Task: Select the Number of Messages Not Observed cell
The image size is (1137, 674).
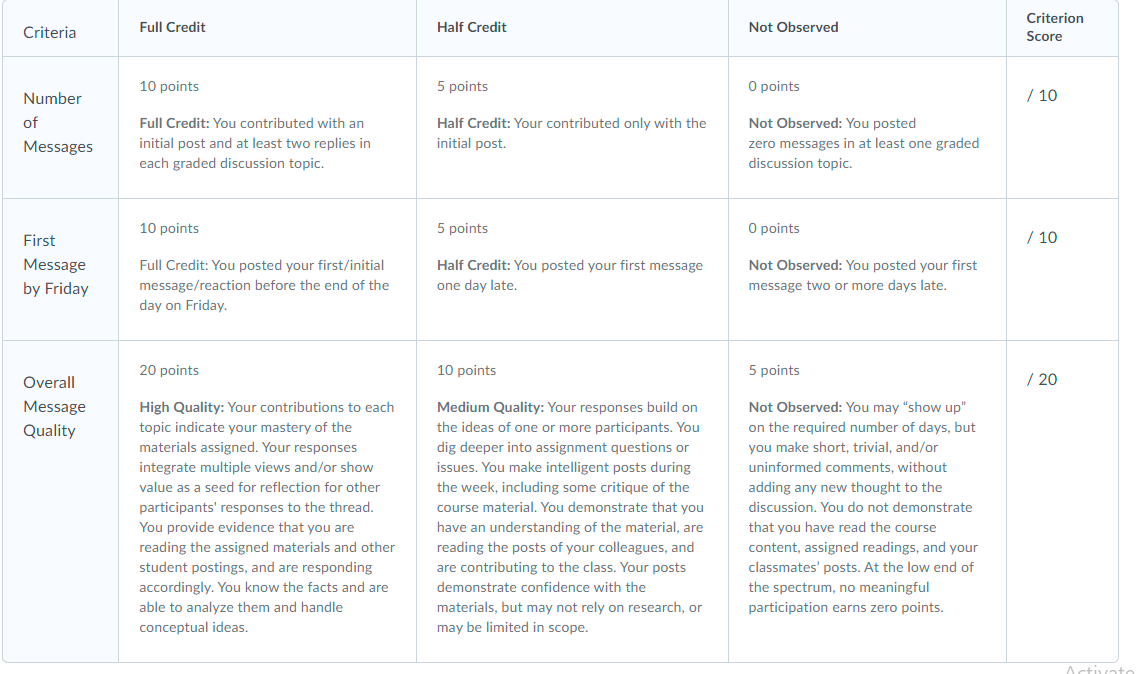Action: tap(867, 128)
